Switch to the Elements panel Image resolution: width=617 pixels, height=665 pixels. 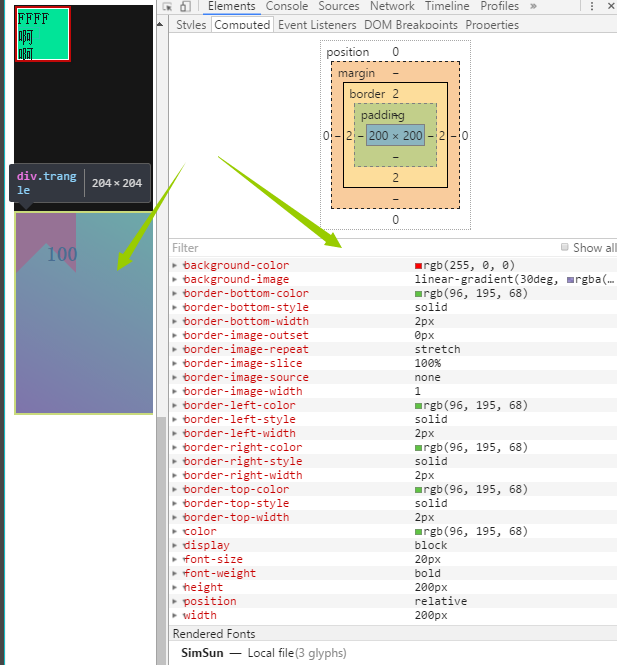pos(232,6)
